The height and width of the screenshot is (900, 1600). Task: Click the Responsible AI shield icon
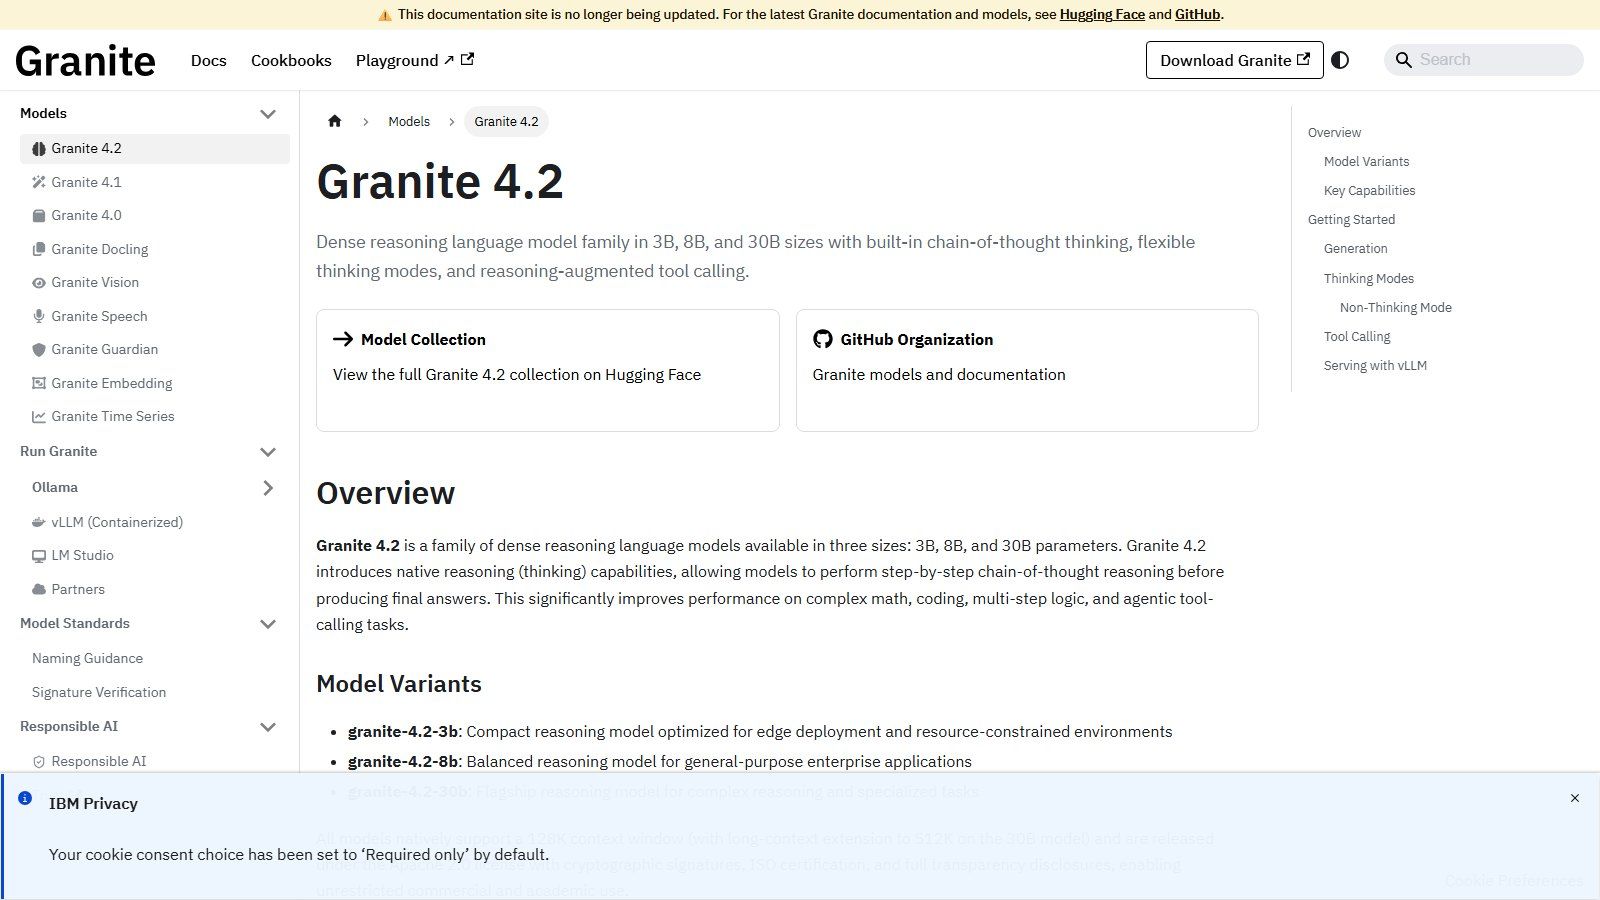point(39,762)
